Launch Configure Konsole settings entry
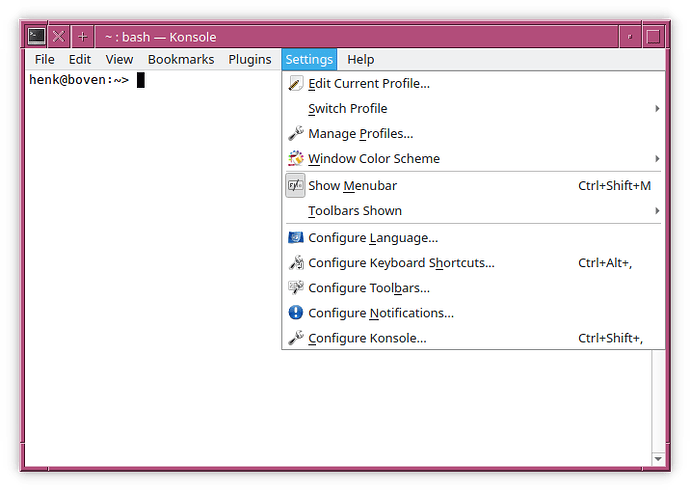Viewport: 690px width, 490px height. click(x=367, y=338)
